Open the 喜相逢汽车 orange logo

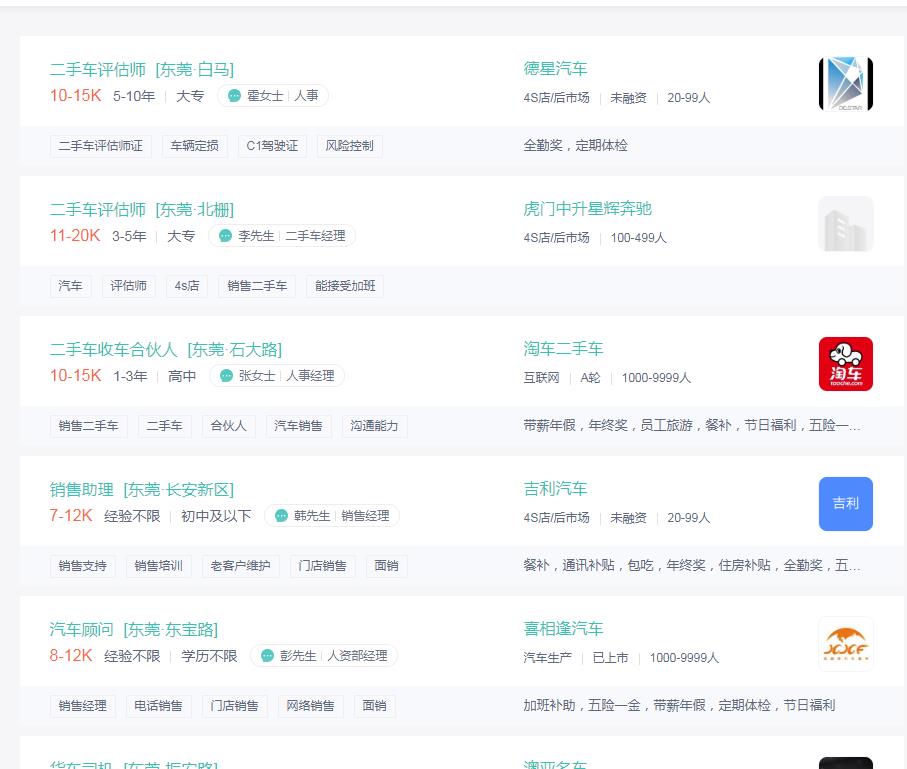[x=846, y=644]
